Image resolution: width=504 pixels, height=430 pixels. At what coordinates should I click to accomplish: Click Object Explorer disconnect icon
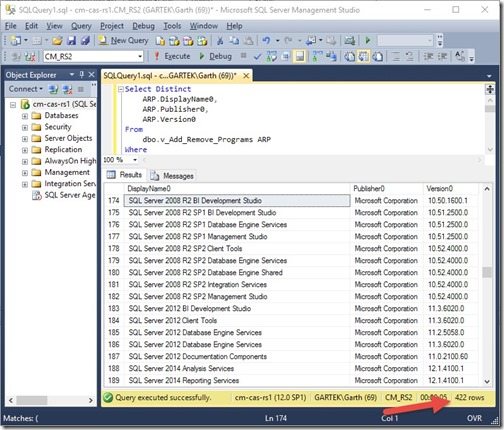point(68,89)
